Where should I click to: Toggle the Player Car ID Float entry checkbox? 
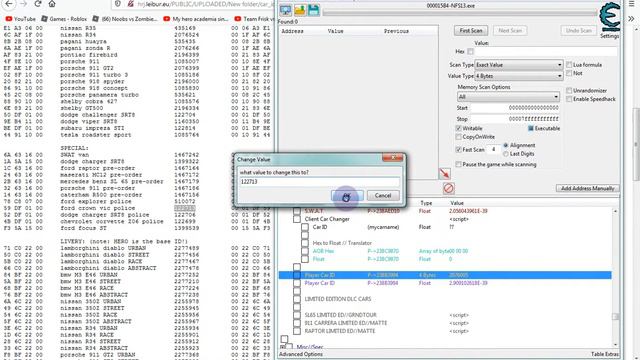click(x=297, y=283)
